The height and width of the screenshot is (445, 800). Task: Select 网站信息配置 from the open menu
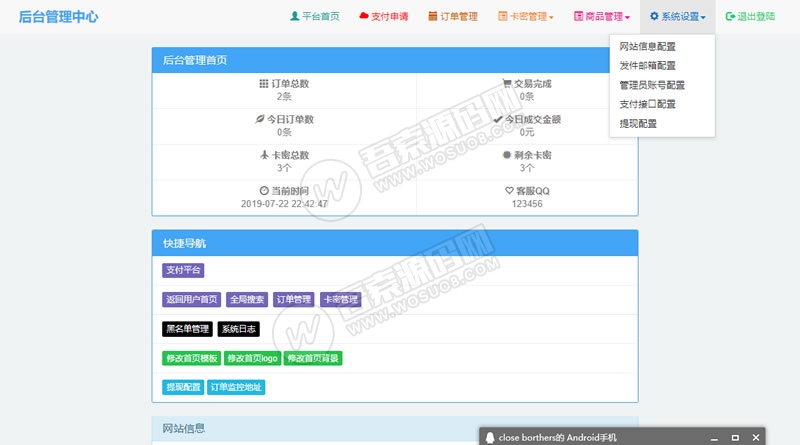tap(647, 47)
